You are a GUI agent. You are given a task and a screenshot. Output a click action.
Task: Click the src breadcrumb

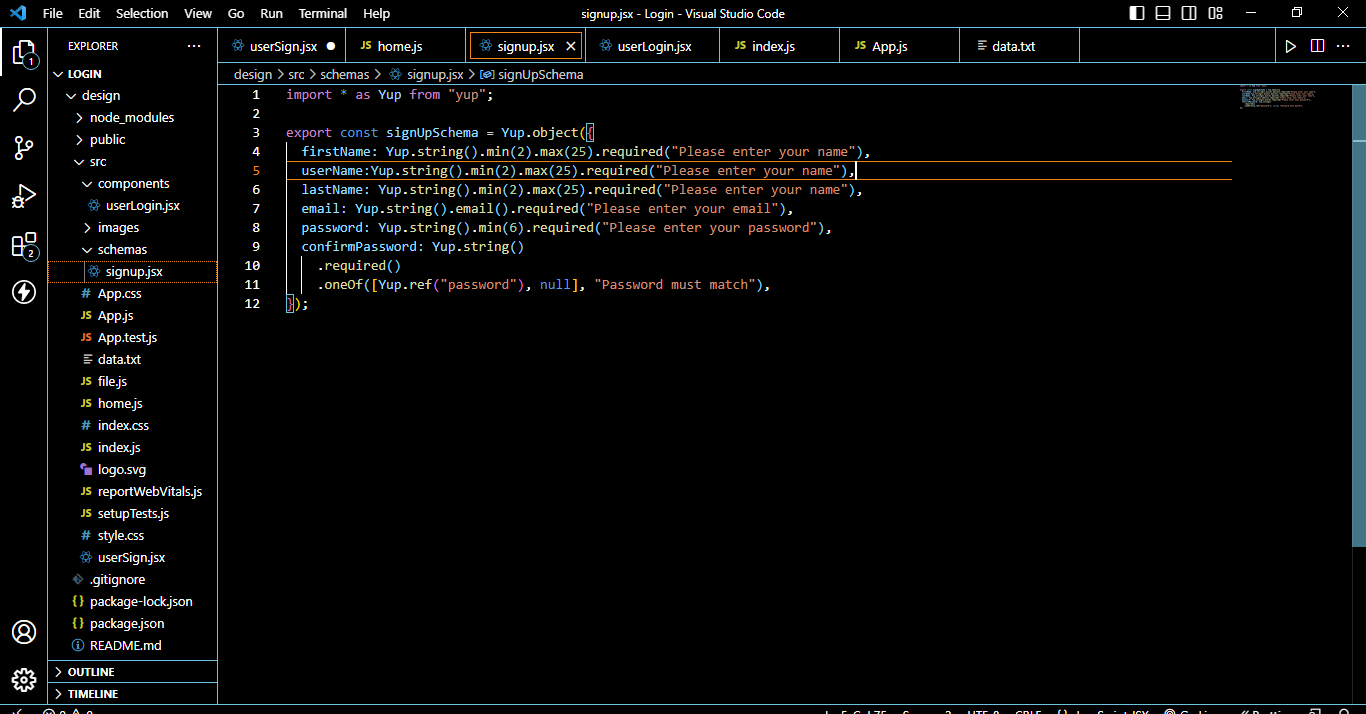point(296,74)
